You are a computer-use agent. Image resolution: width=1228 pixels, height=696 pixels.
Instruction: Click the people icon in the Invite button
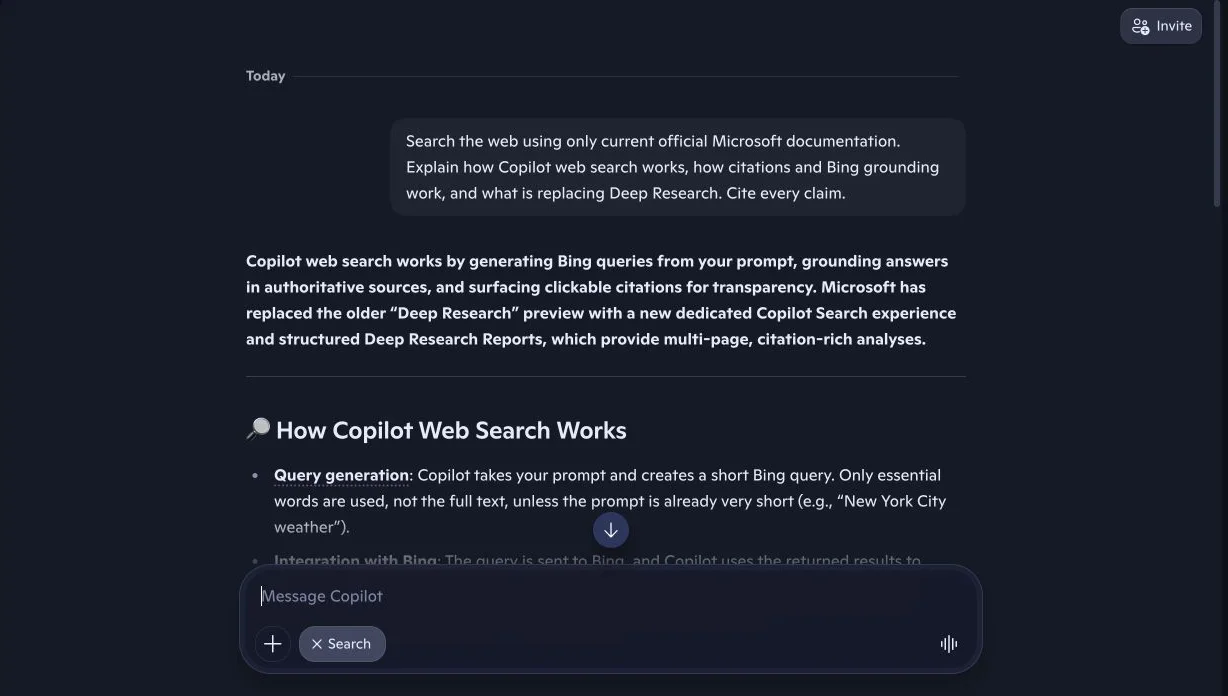[x=1140, y=26]
